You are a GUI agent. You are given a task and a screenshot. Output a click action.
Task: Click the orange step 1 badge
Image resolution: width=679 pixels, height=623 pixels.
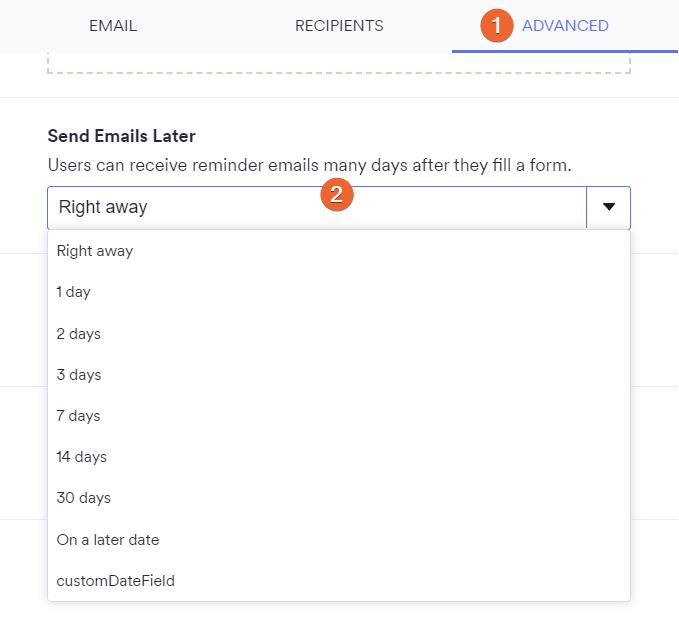point(497,26)
